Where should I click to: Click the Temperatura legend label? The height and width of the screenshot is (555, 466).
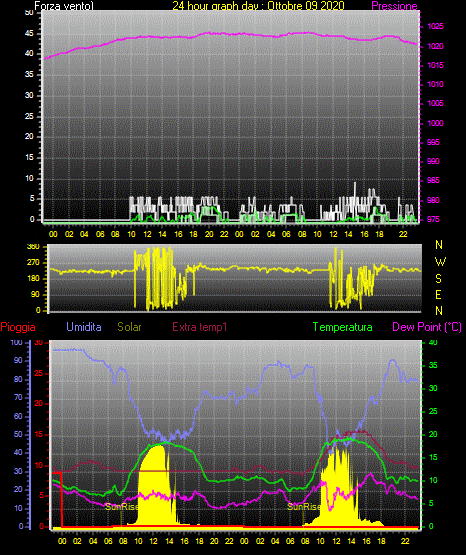tap(343, 327)
